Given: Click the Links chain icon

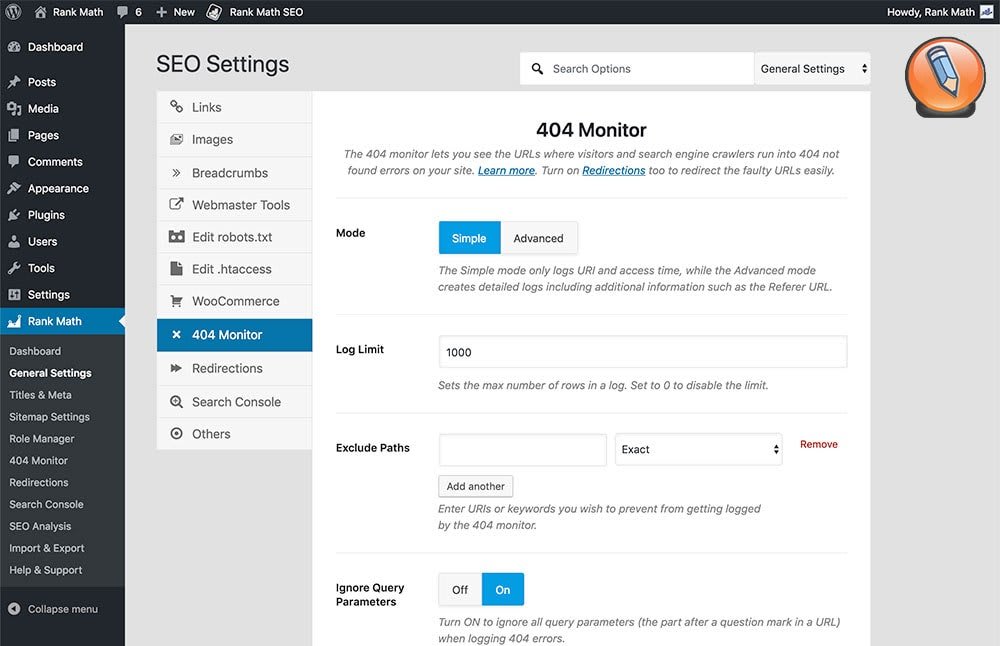Looking at the screenshot, I should 177,106.
